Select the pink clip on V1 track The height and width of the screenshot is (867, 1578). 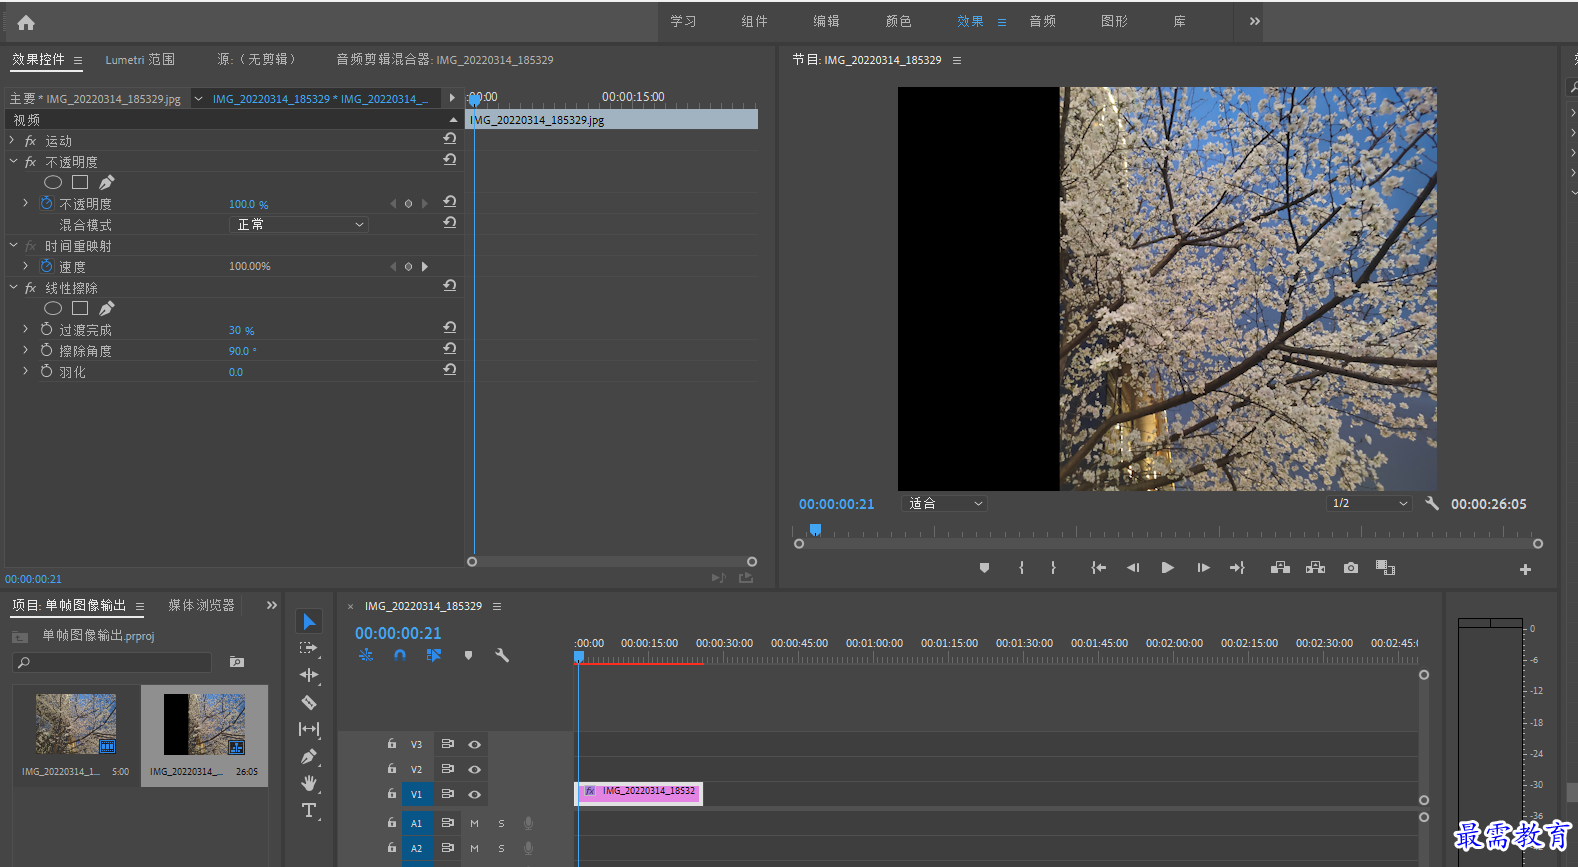[x=639, y=793]
